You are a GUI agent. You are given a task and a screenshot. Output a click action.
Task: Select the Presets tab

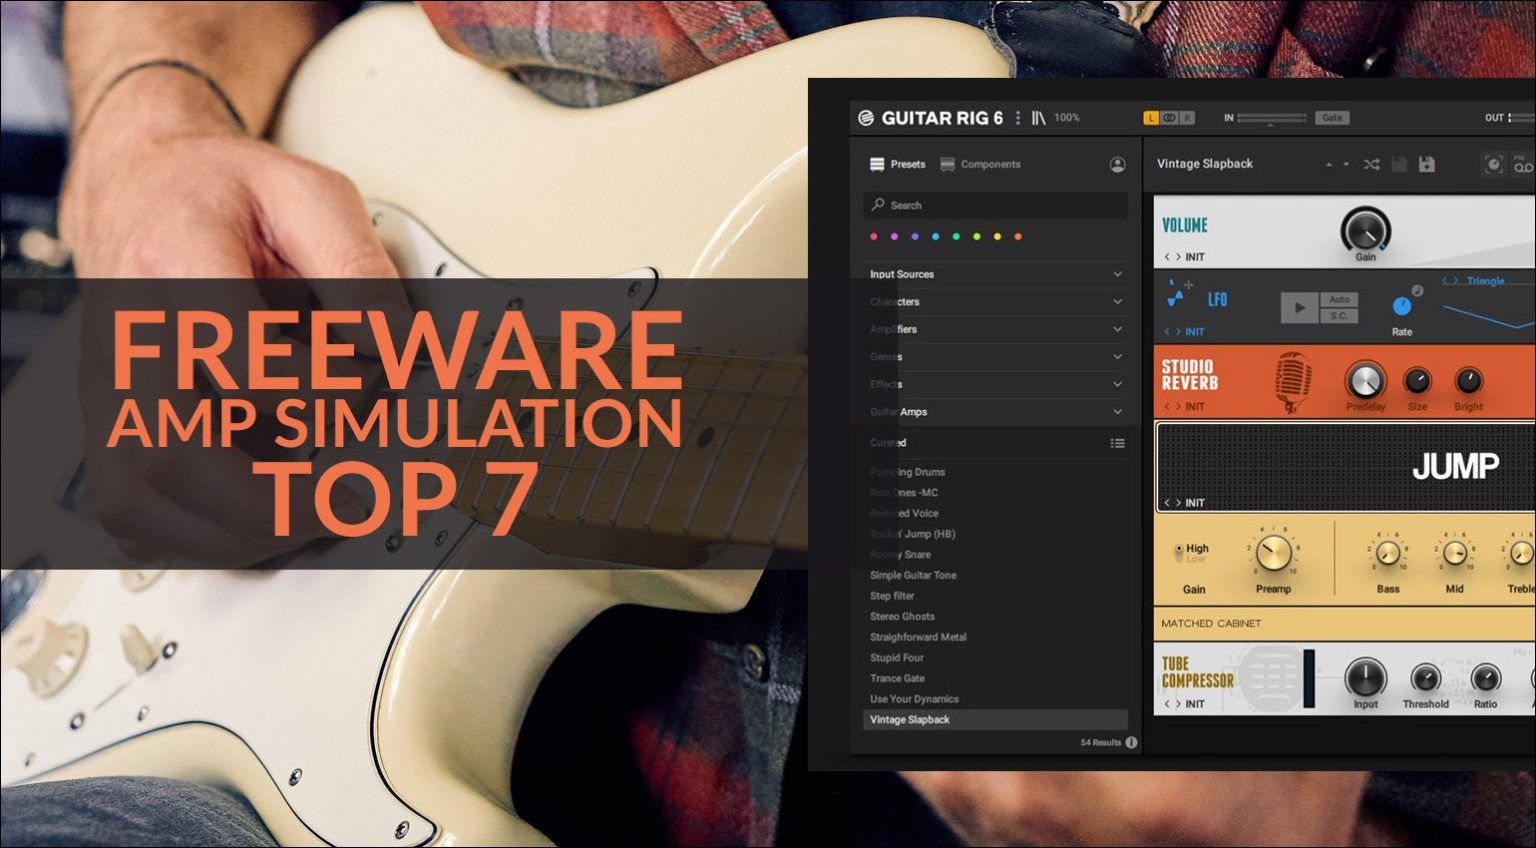[x=908, y=164]
